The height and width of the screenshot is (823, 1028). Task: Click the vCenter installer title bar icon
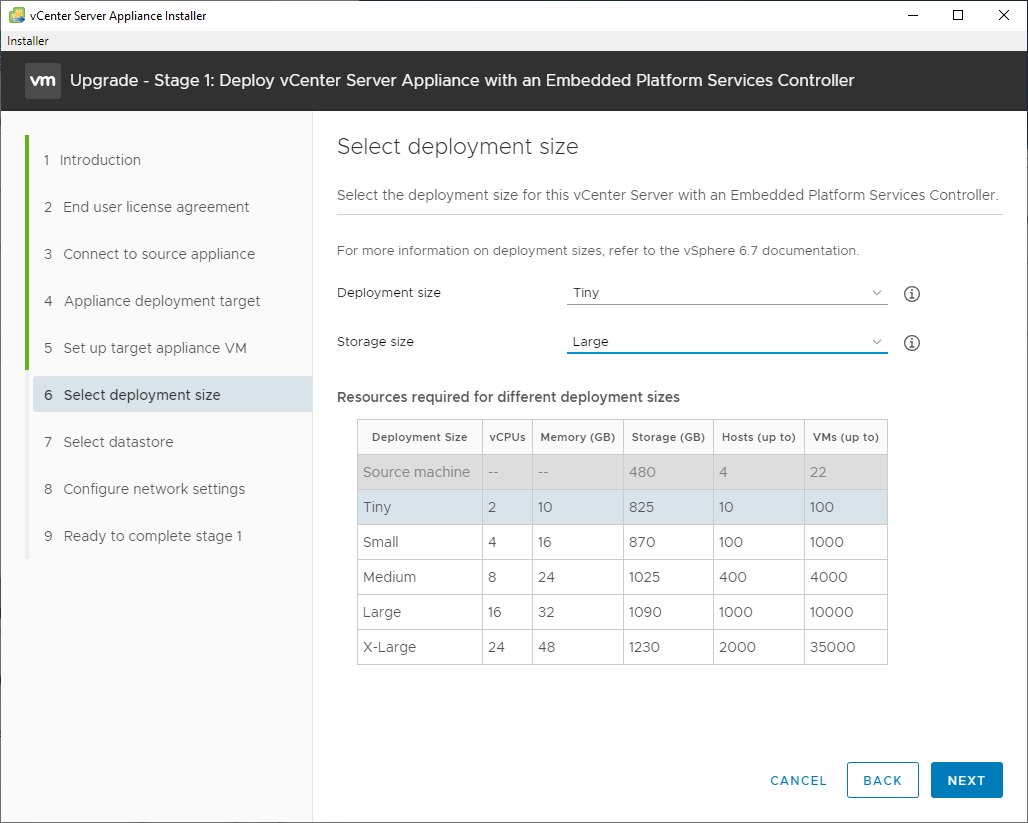point(17,15)
